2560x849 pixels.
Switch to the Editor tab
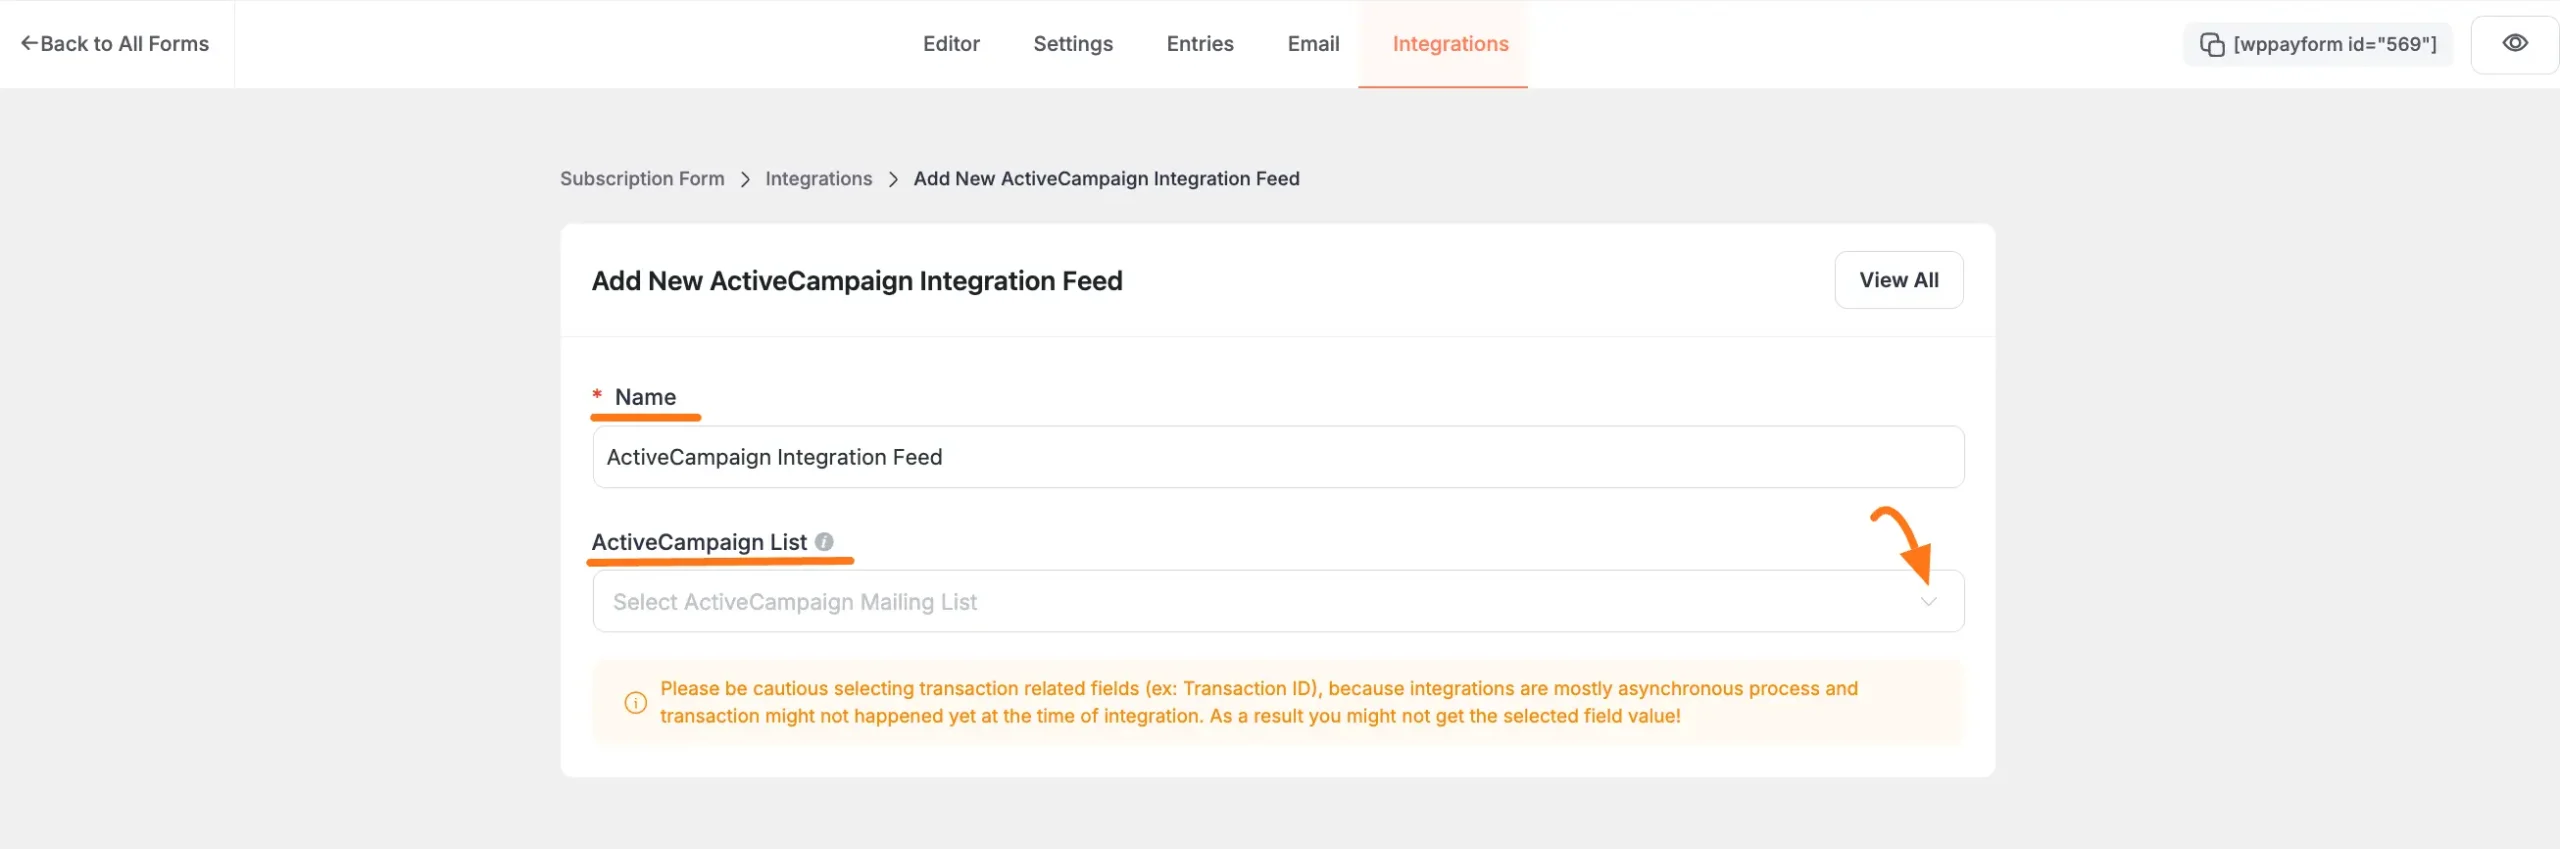[x=950, y=44]
